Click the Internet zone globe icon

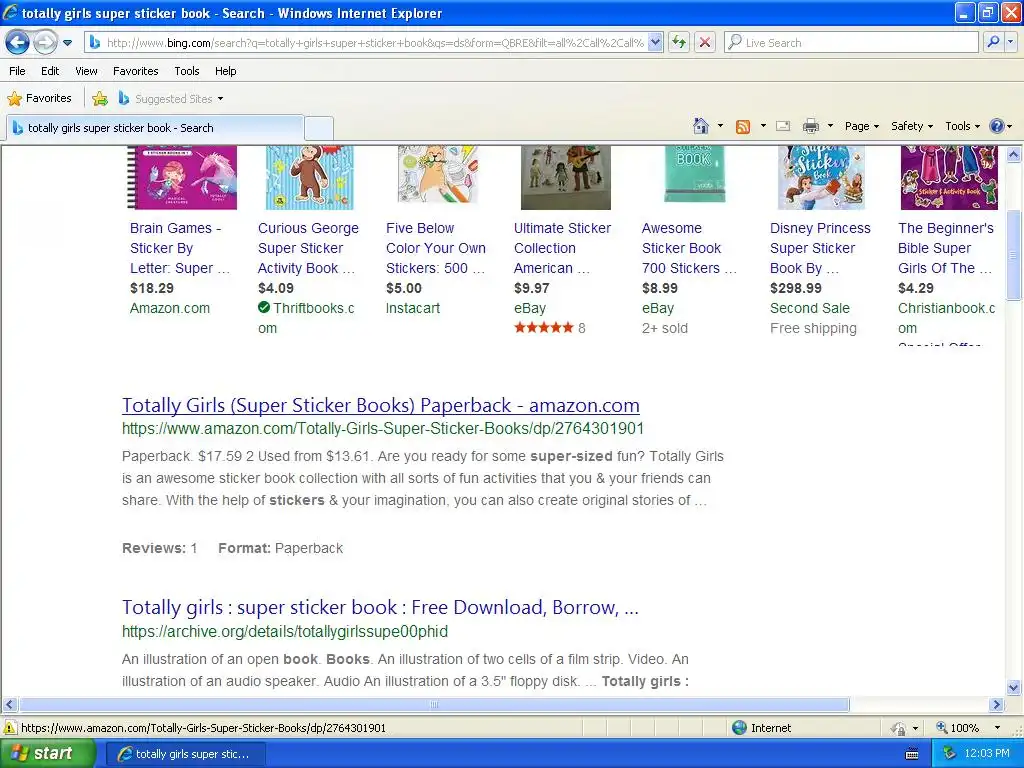[739, 728]
